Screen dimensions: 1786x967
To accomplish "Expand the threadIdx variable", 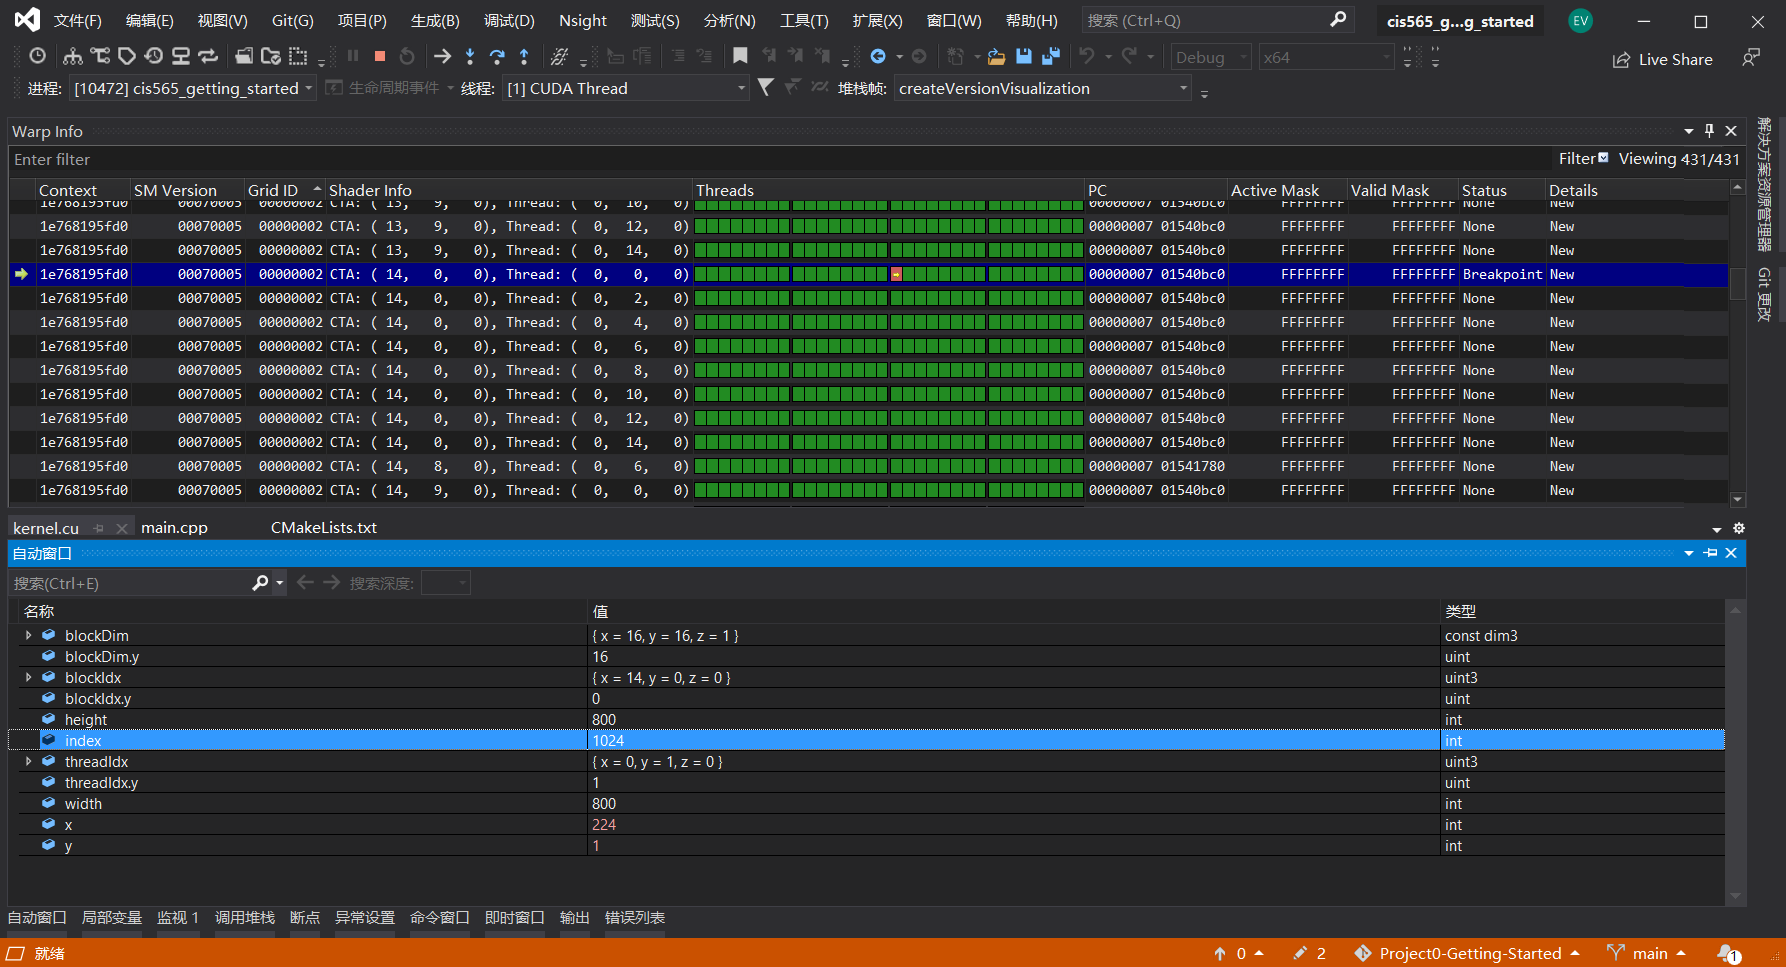I will (28, 762).
